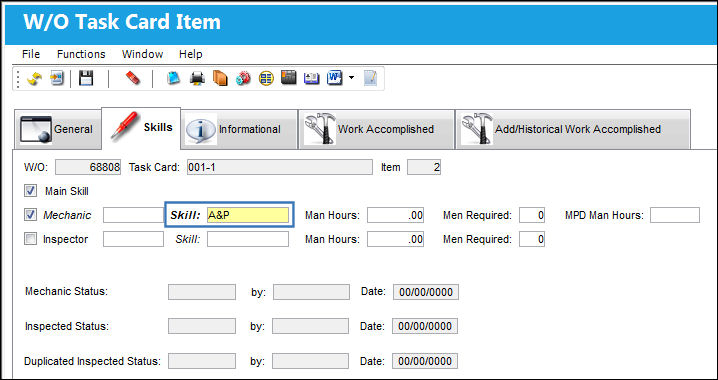Screen dimensions: 718x380
Task: Open the Help menu
Action: click(x=190, y=54)
